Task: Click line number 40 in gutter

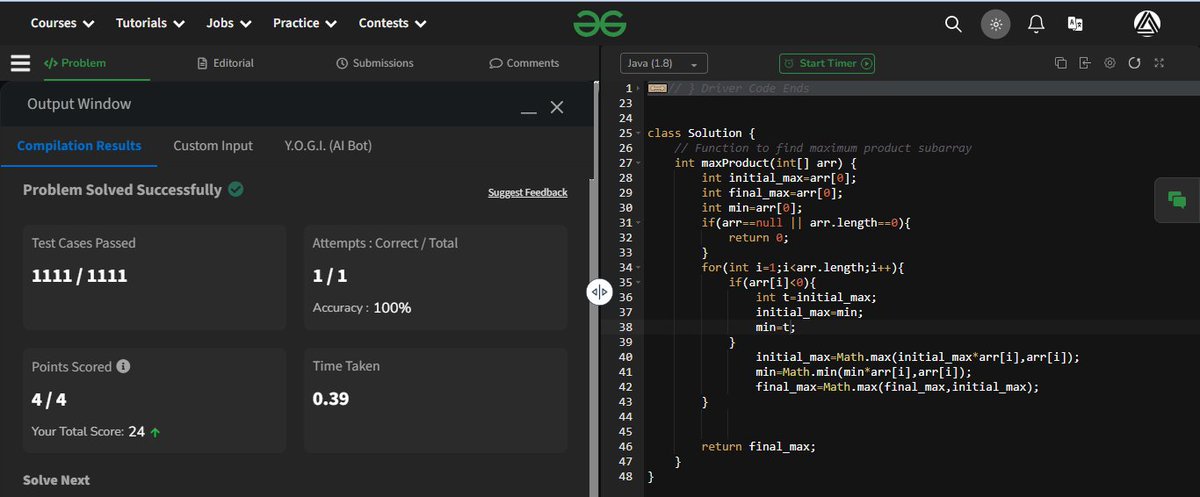Action: 625,357
